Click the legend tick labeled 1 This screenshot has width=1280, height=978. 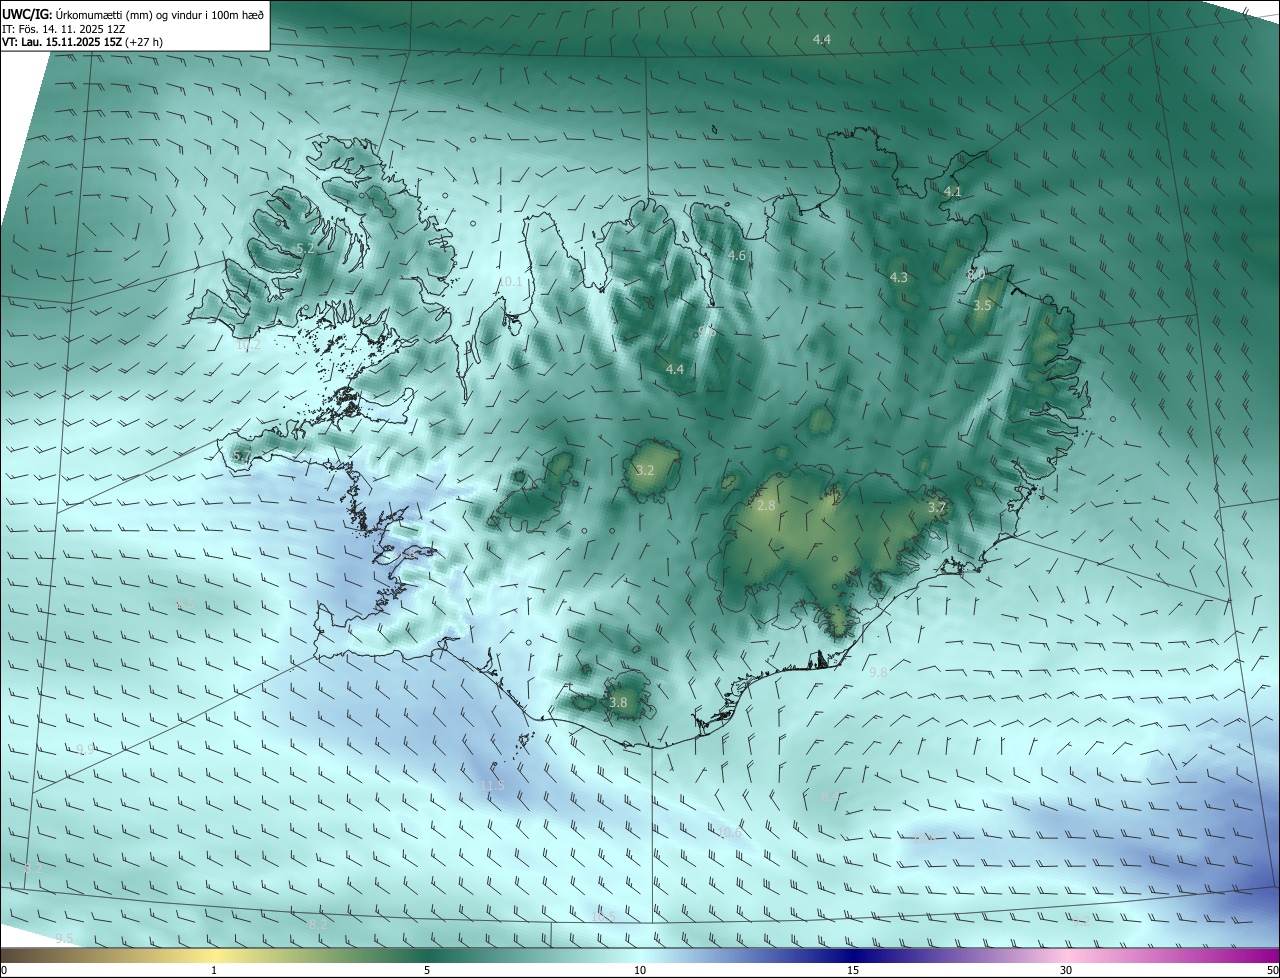pos(214,970)
